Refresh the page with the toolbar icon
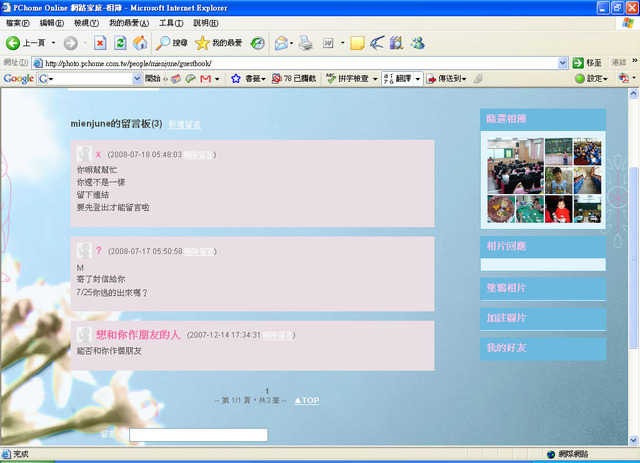Image resolution: width=640 pixels, height=463 pixels. pyautogui.click(x=120, y=43)
